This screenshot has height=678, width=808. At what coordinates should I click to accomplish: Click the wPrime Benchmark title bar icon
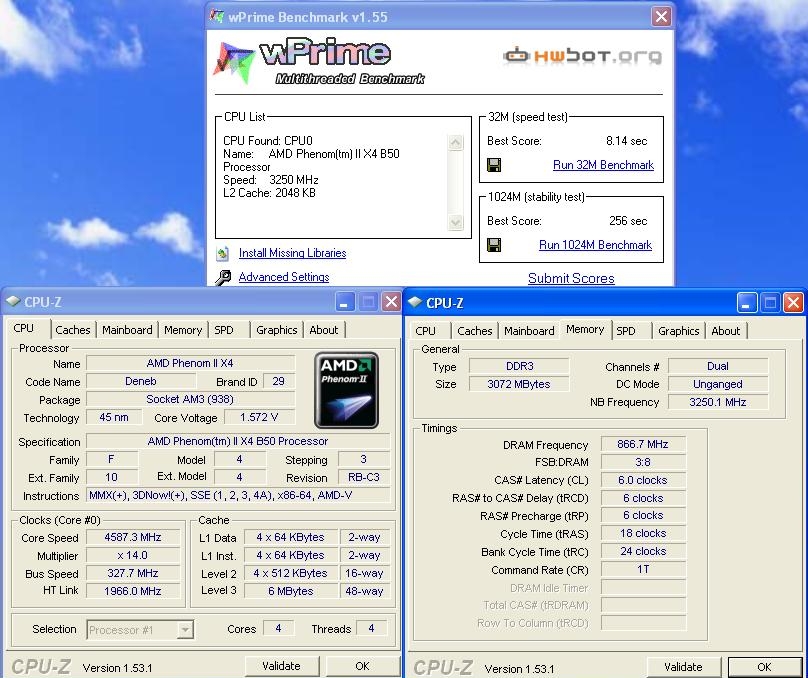pos(218,17)
